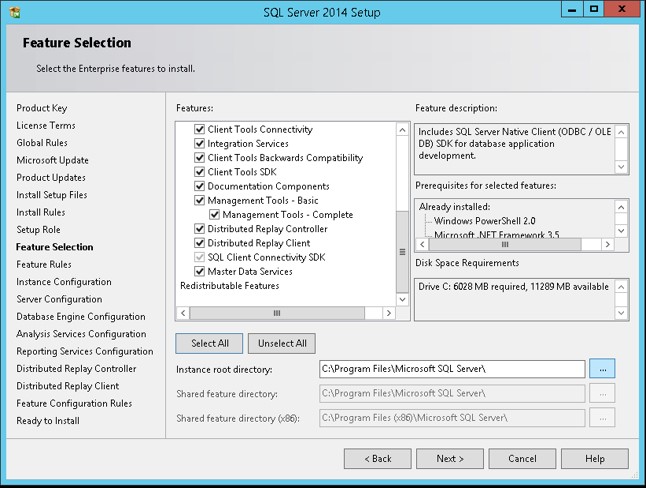Image resolution: width=646 pixels, height=488 pixels.
Task: Toggle Integration Services checkbox
Action: [x=200, y=144]
